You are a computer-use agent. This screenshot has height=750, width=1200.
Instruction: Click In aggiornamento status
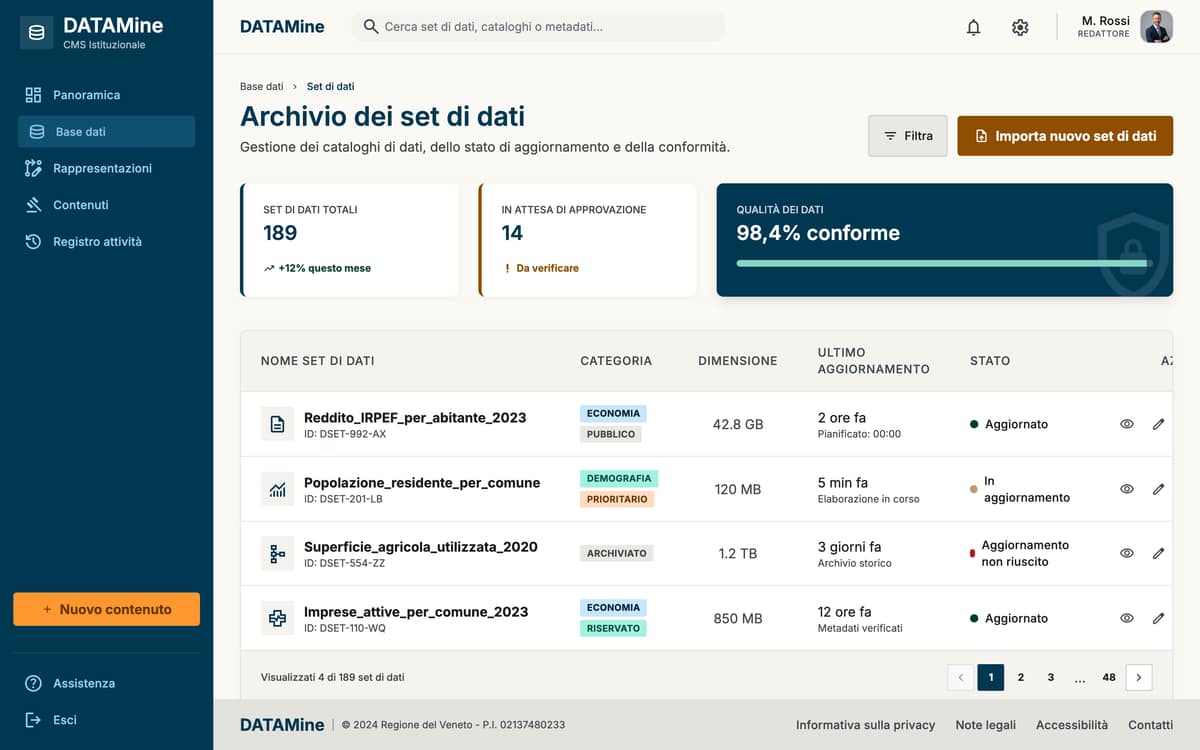(x=1020, y=489)
